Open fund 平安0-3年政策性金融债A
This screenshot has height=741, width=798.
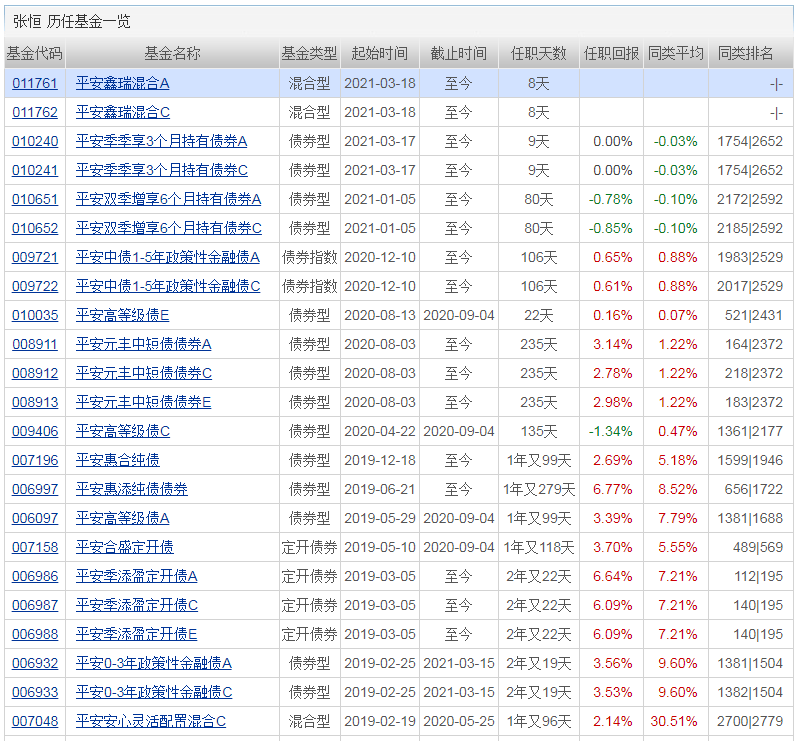[x=154, y=664]
